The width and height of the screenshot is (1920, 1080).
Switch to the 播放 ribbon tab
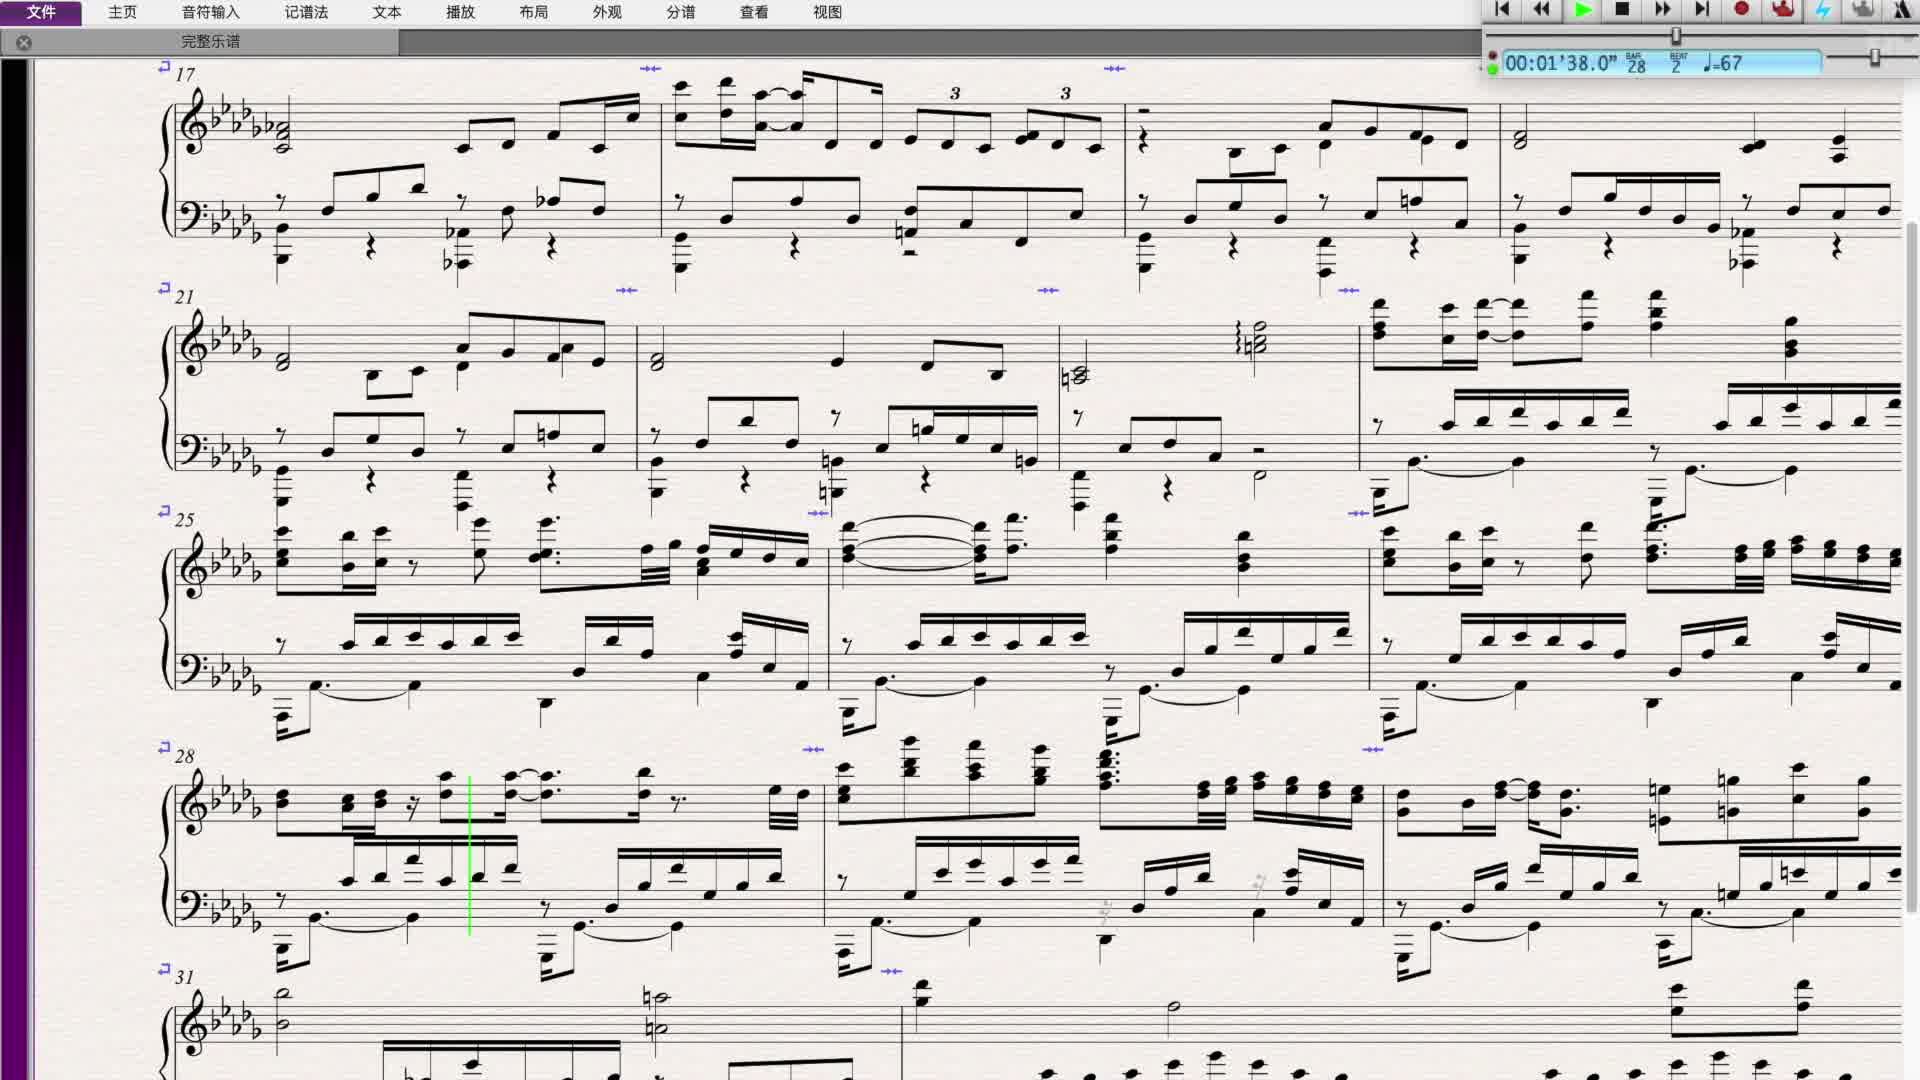(460, 12)
